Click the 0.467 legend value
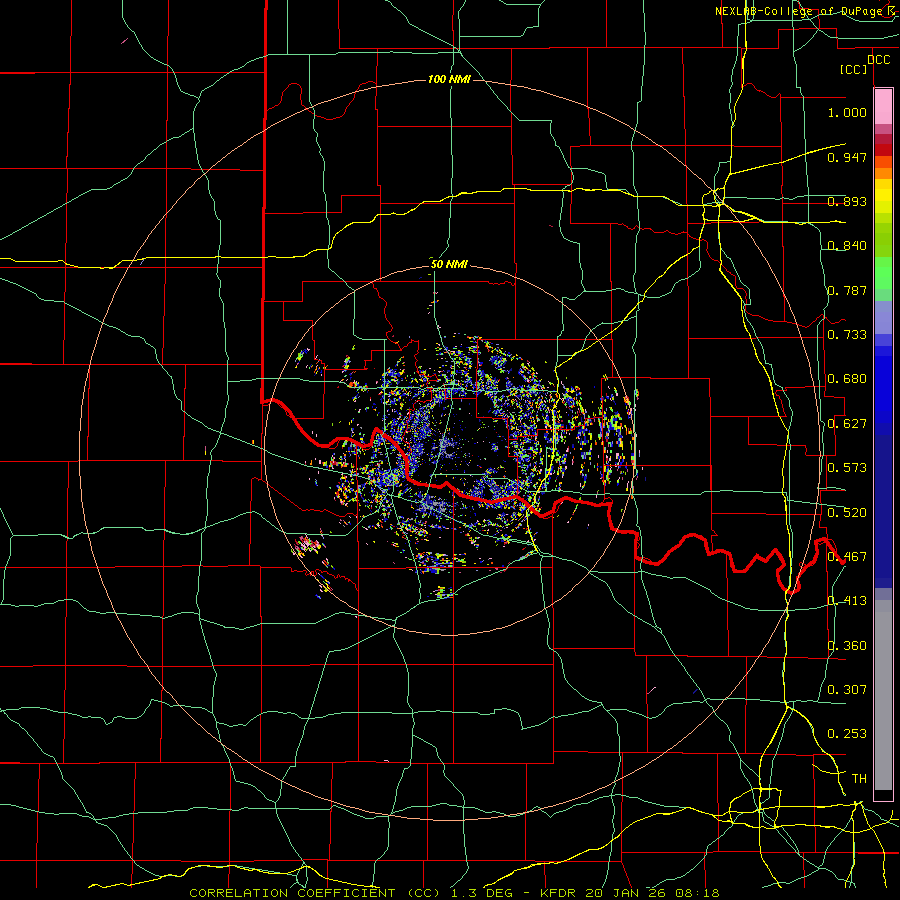 pyautogui.click(x=847, y=557)
